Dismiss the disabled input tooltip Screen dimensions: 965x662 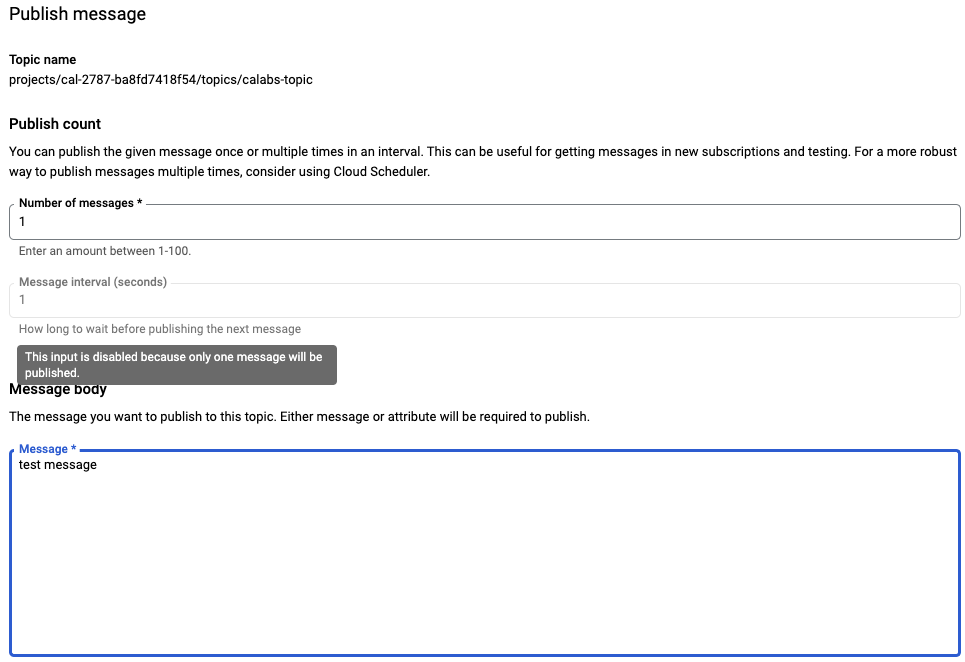tap(176, 364)
